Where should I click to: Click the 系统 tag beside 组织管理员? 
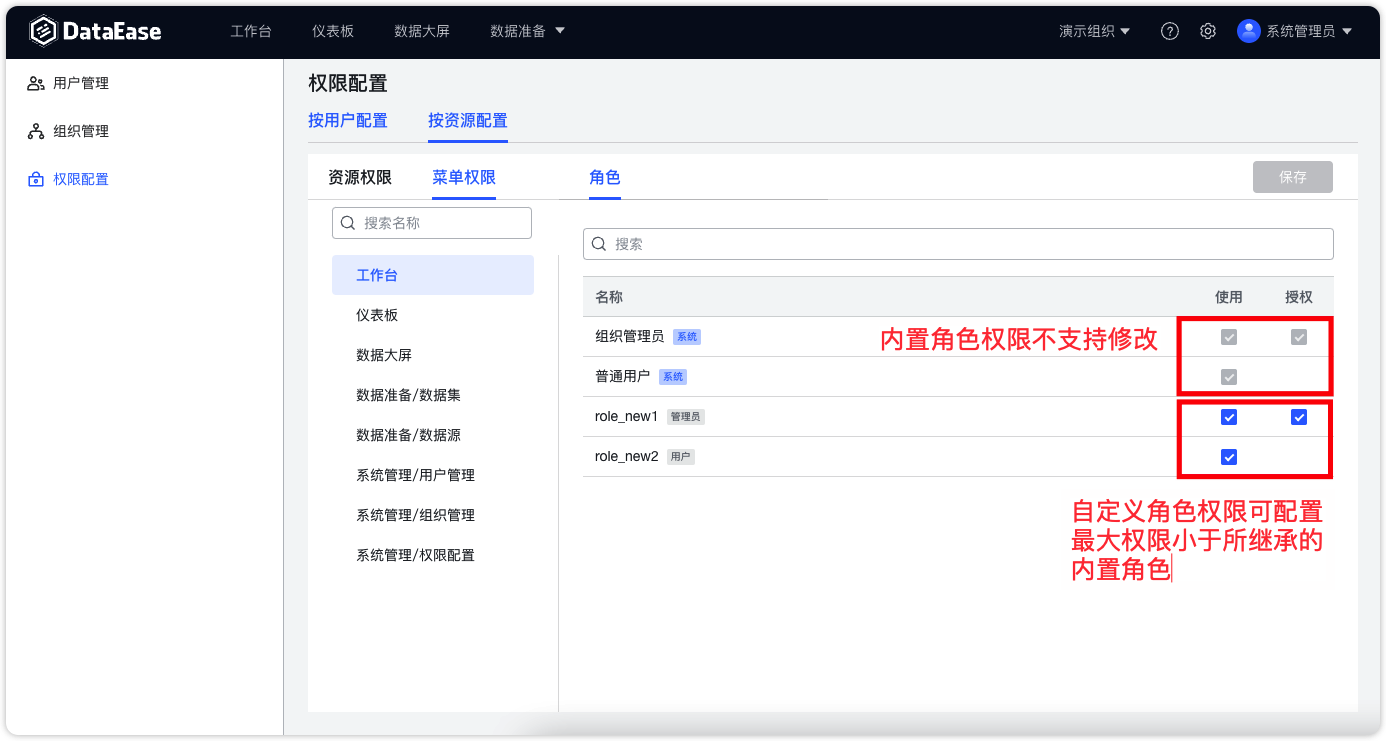pyautogui.click(x=687, y=337)
